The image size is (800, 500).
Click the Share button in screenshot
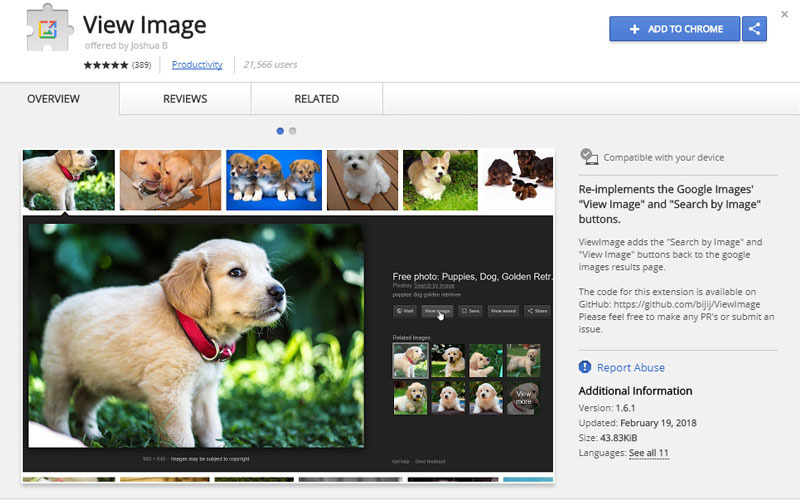tap(537, 311)
